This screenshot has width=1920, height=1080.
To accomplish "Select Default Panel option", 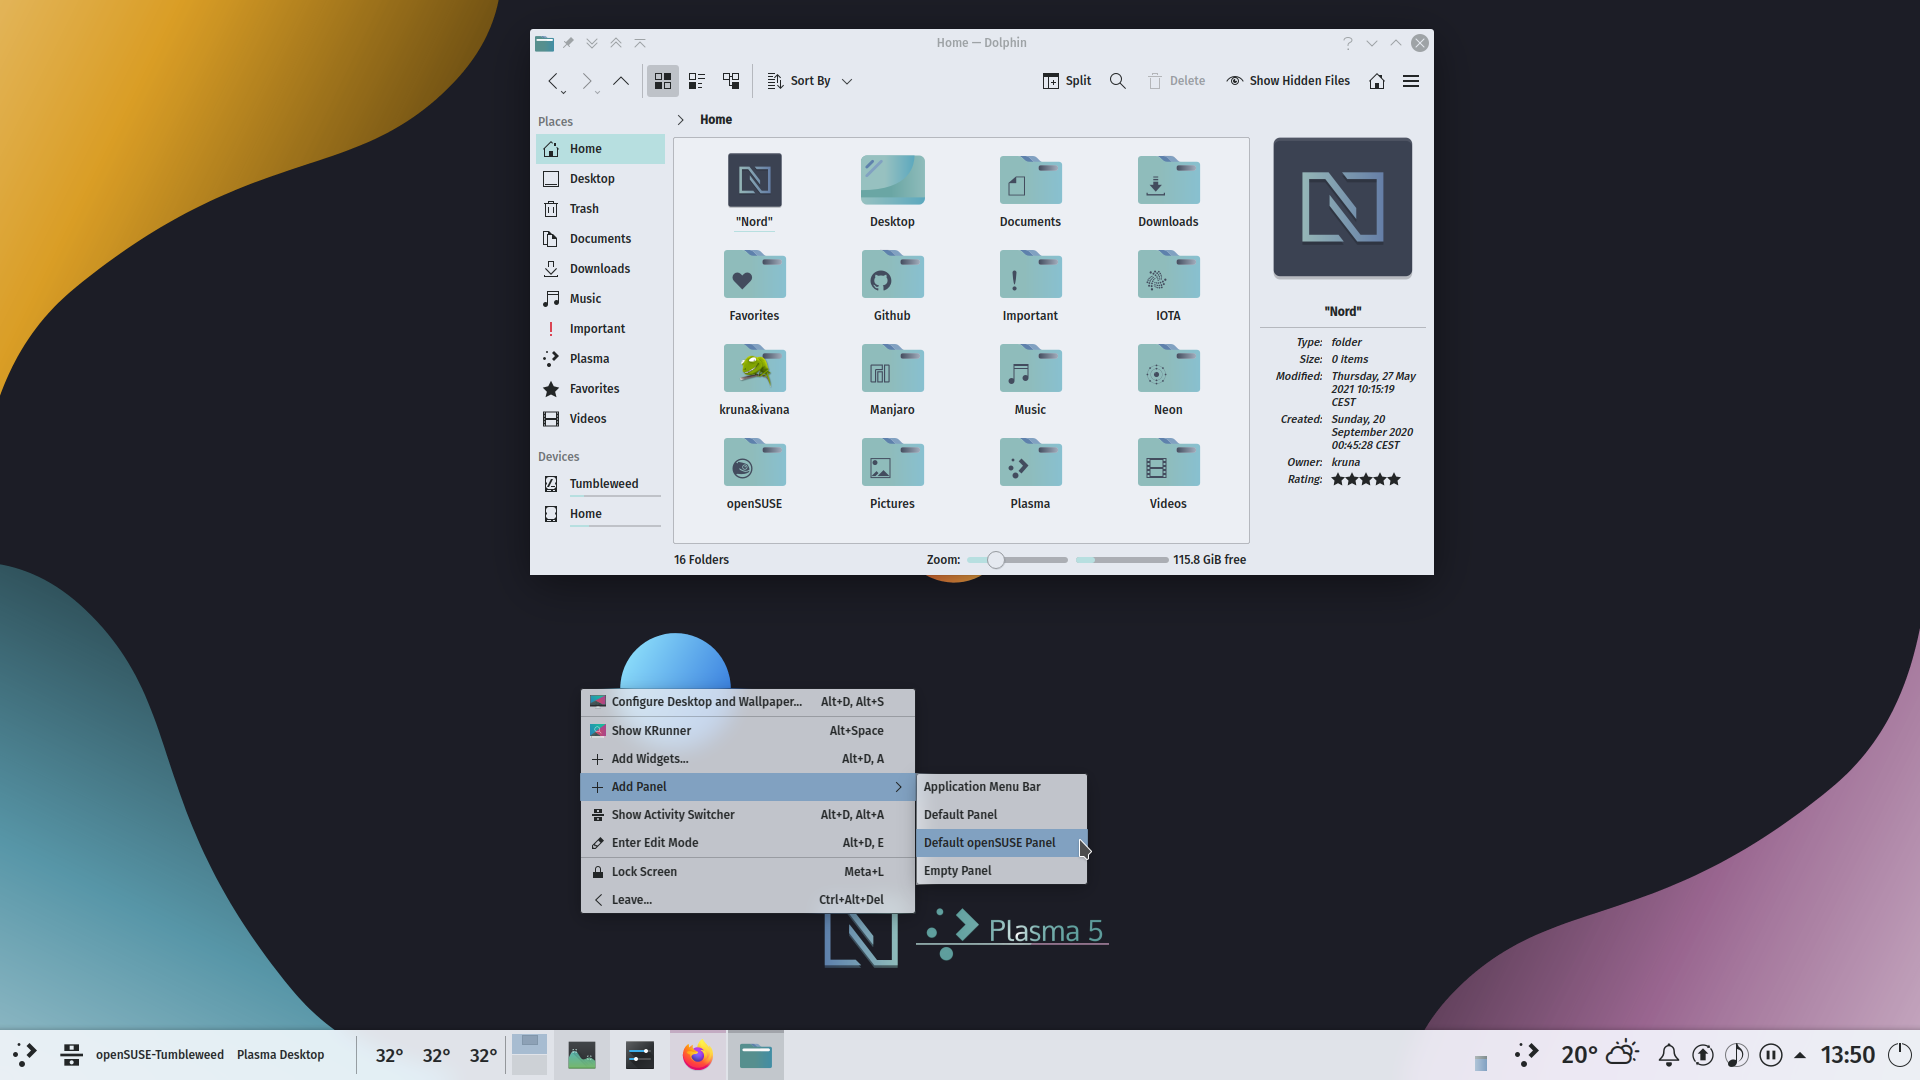I will 1001,815.
